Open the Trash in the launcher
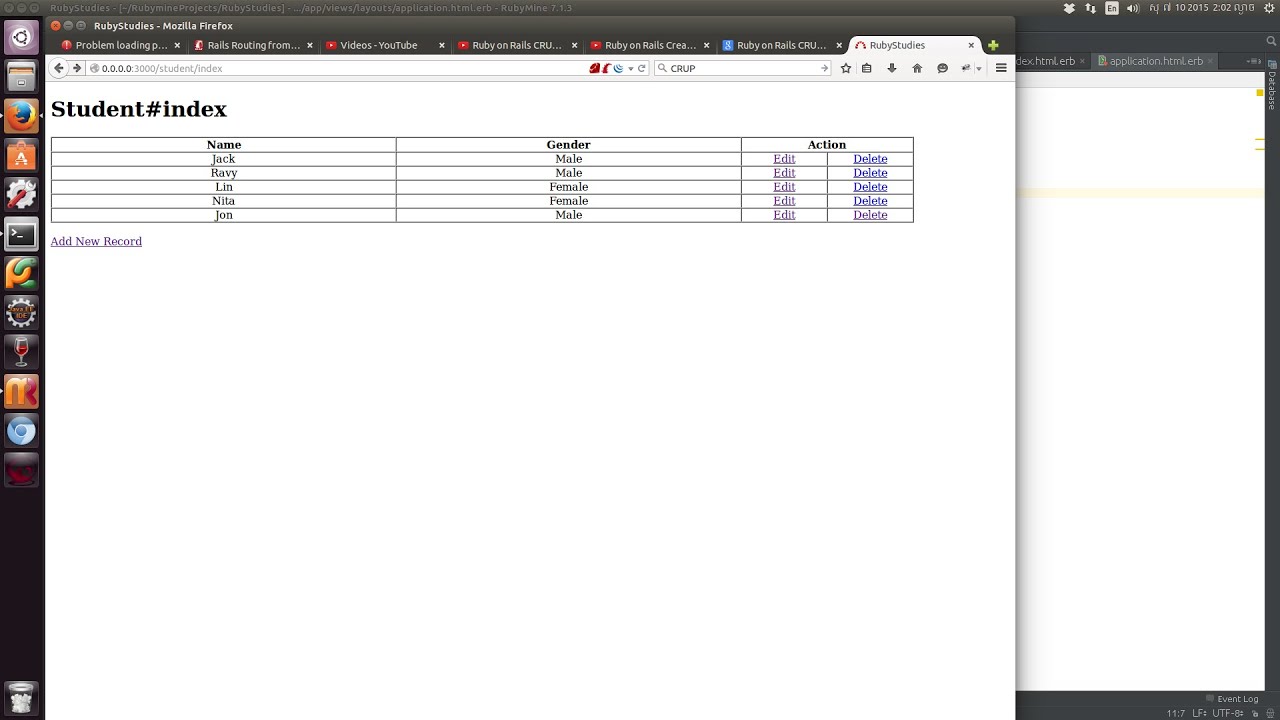Screen dimensions: 1280x720 tap(21, 697)
